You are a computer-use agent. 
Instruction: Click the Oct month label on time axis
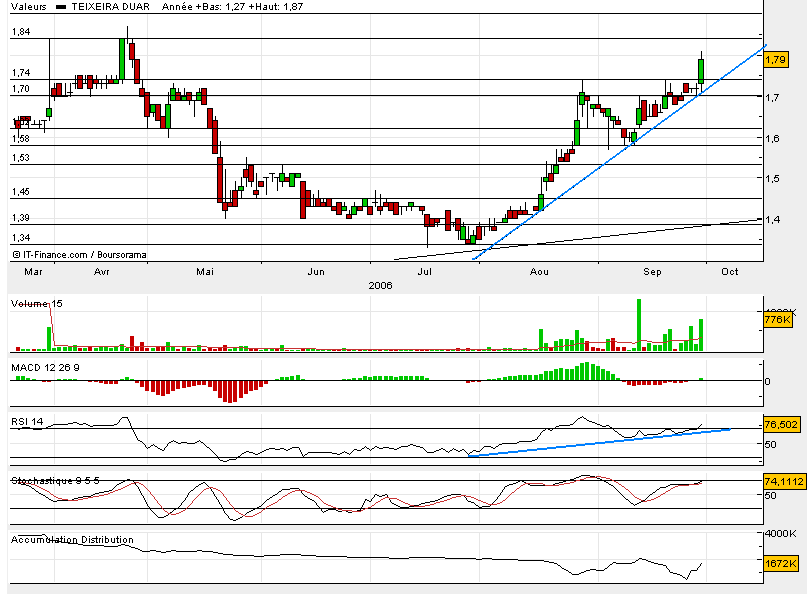coord(730,272)
